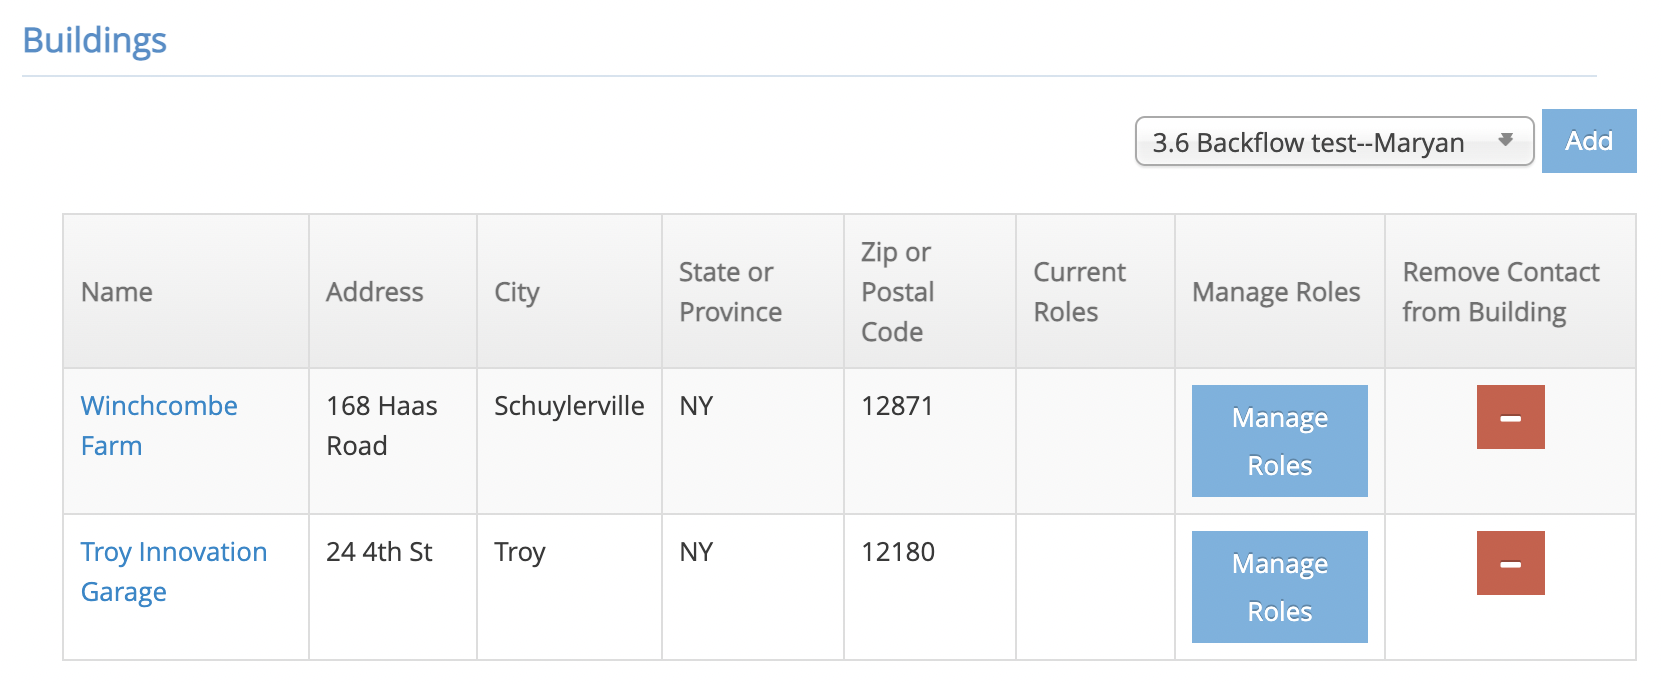Click the Buildings section heading
This screenshot has width=1662, height=684.
pyautogui.click(x=94, y=40)
